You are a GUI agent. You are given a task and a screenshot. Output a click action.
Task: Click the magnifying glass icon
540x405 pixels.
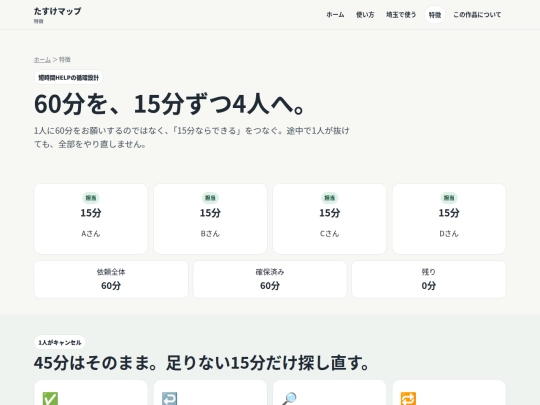(289, 398)
